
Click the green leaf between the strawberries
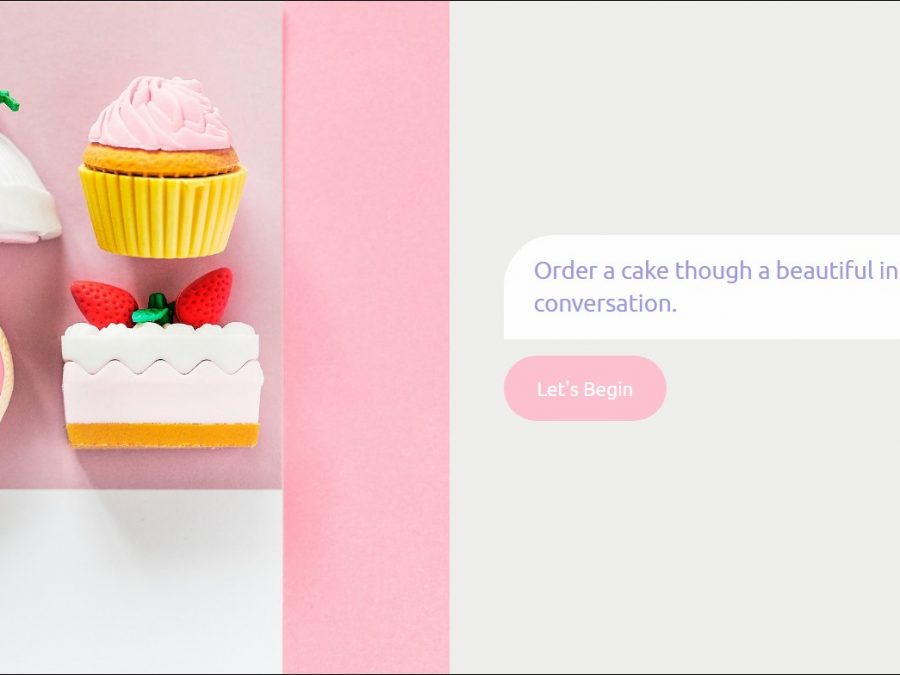(154, 311)
